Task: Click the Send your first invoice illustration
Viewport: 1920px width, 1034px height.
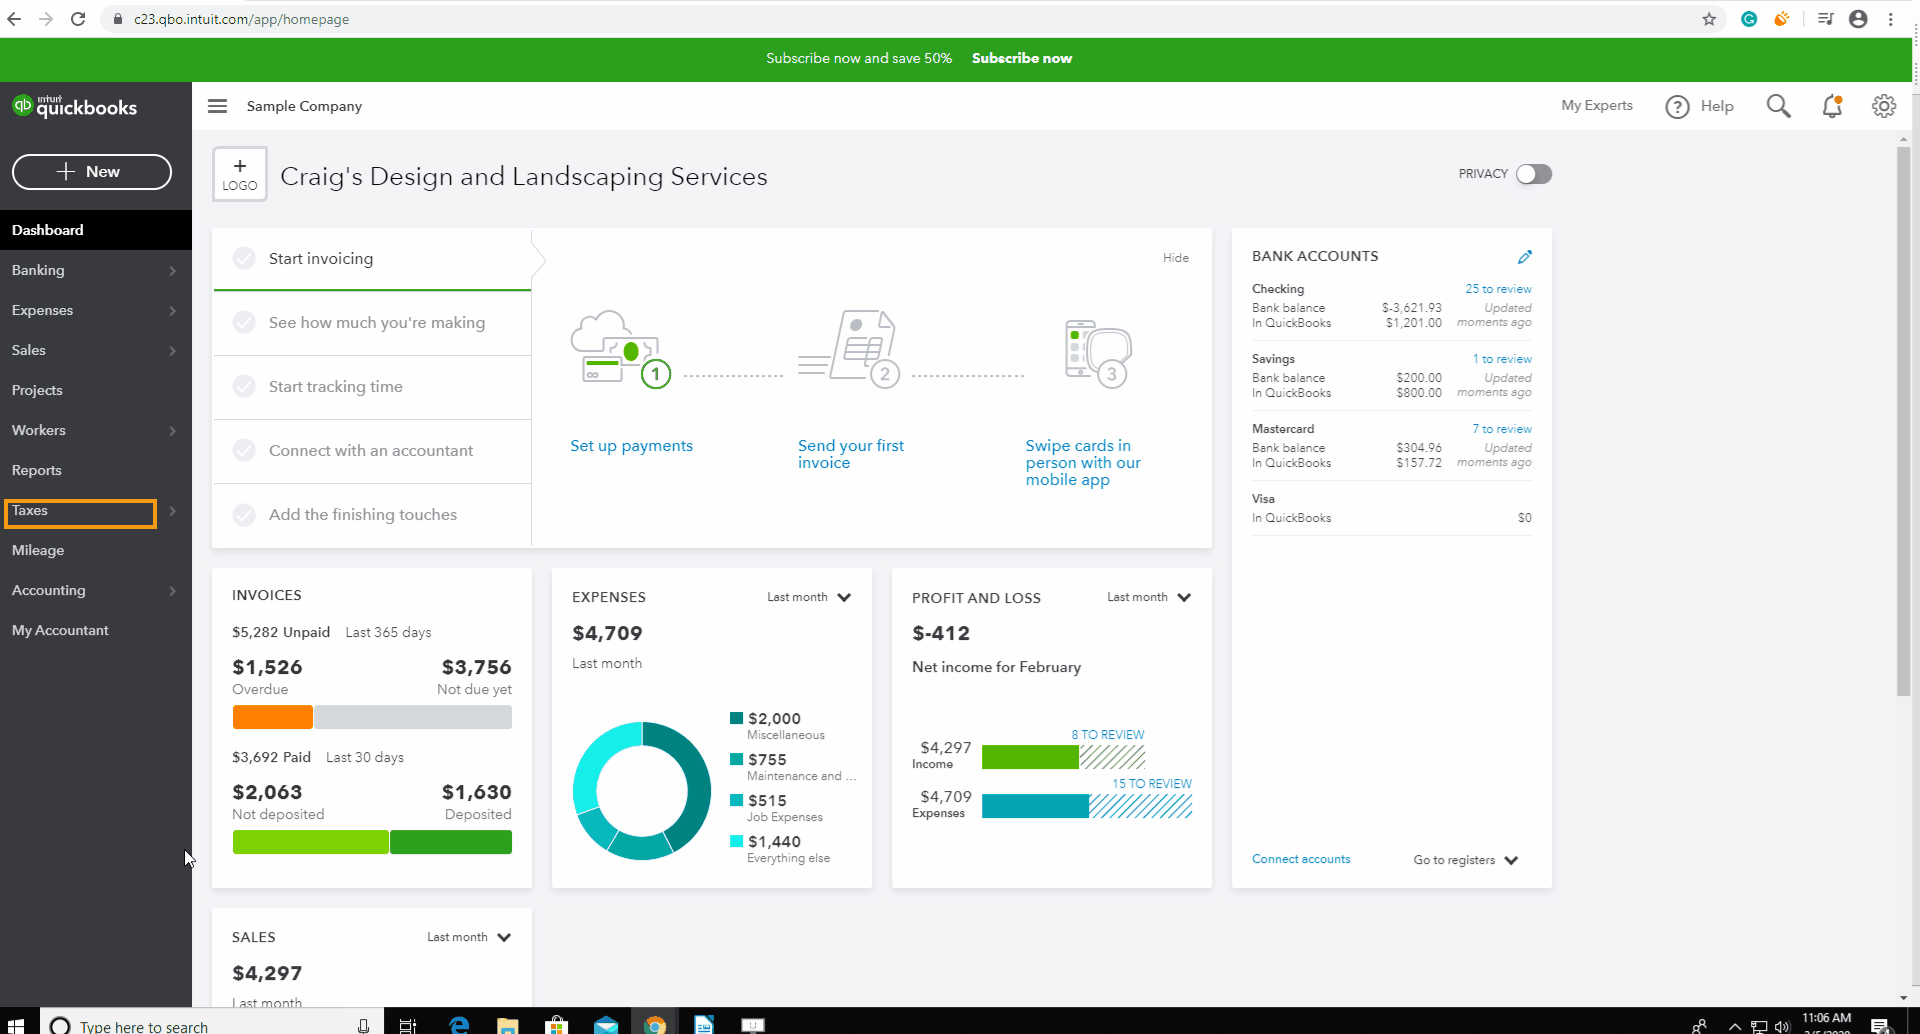Action: pos(850,349)
